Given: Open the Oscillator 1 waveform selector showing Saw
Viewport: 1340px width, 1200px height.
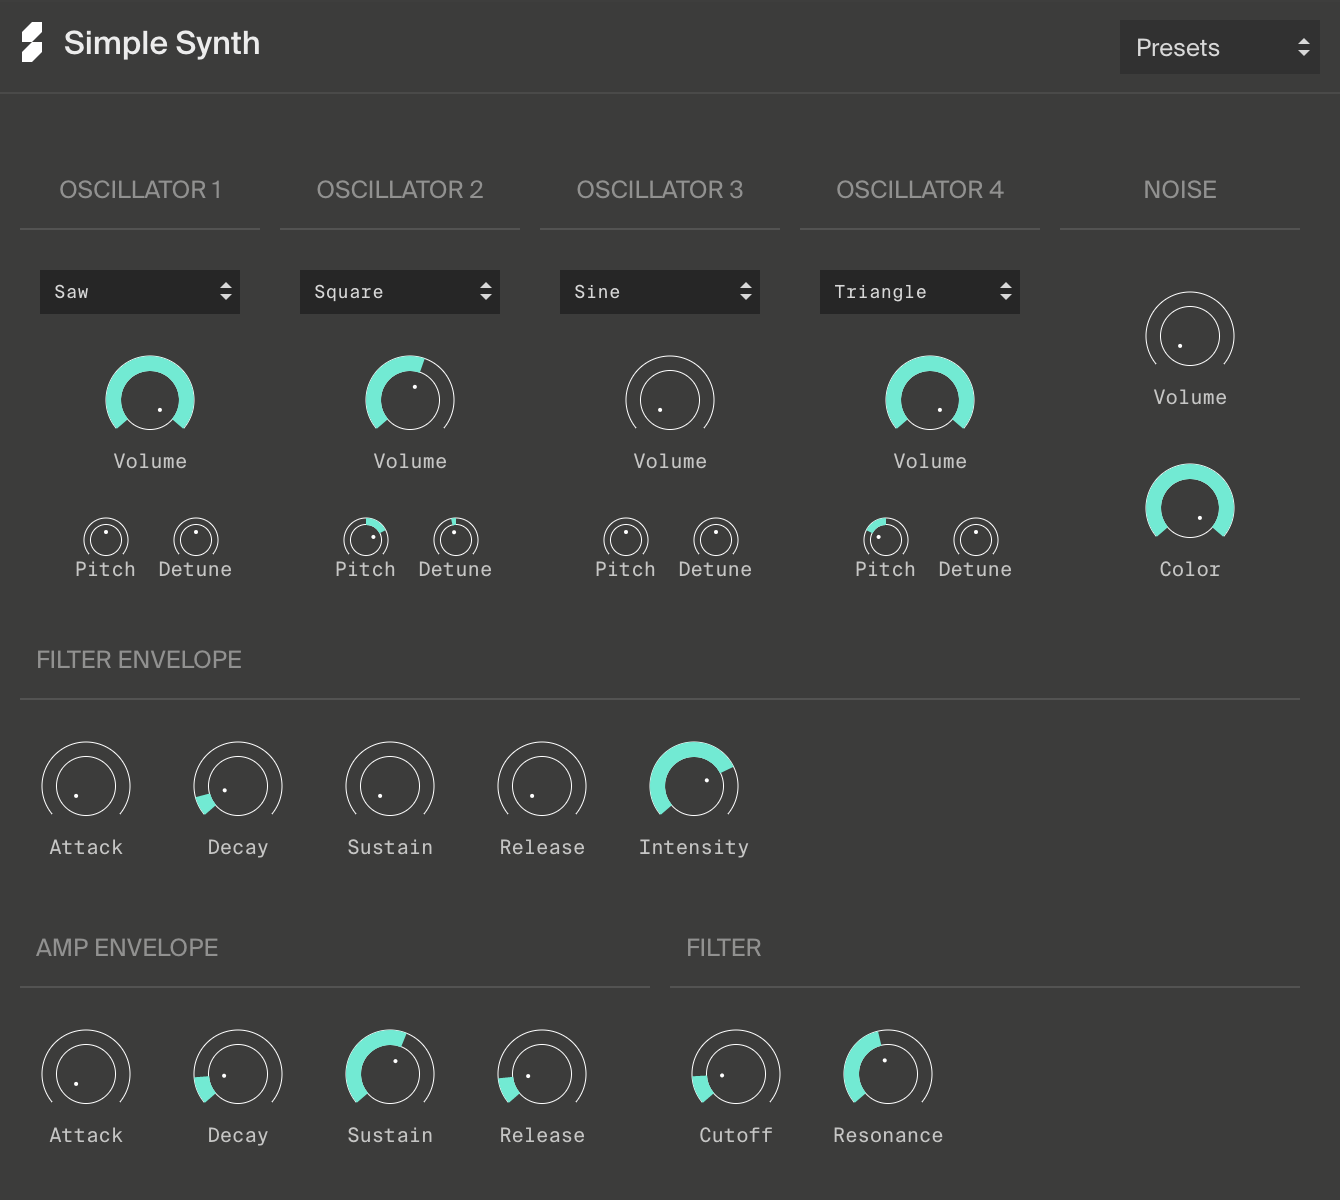Looking at the screenshot, I should (140, 291).
